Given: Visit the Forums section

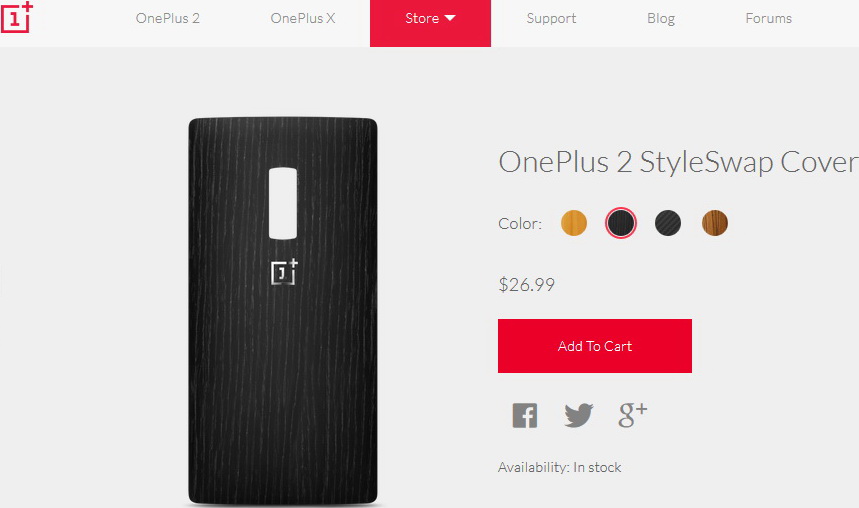Looking at the screenshot, I should click(768, 18).
